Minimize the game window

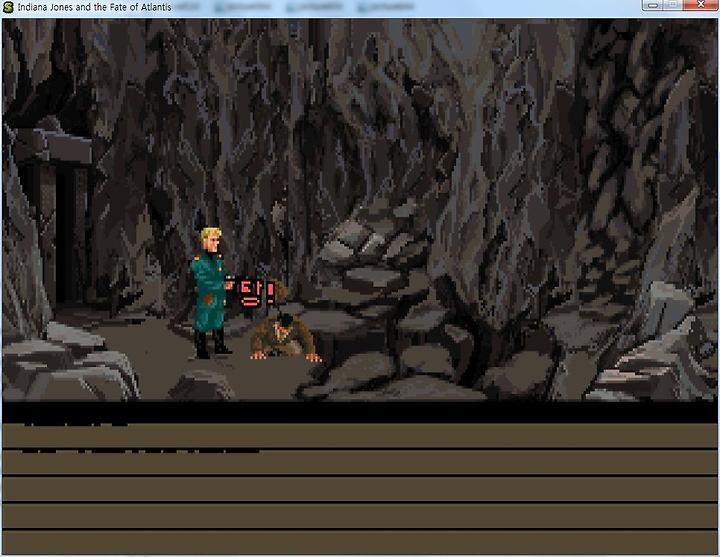point(652,5)
